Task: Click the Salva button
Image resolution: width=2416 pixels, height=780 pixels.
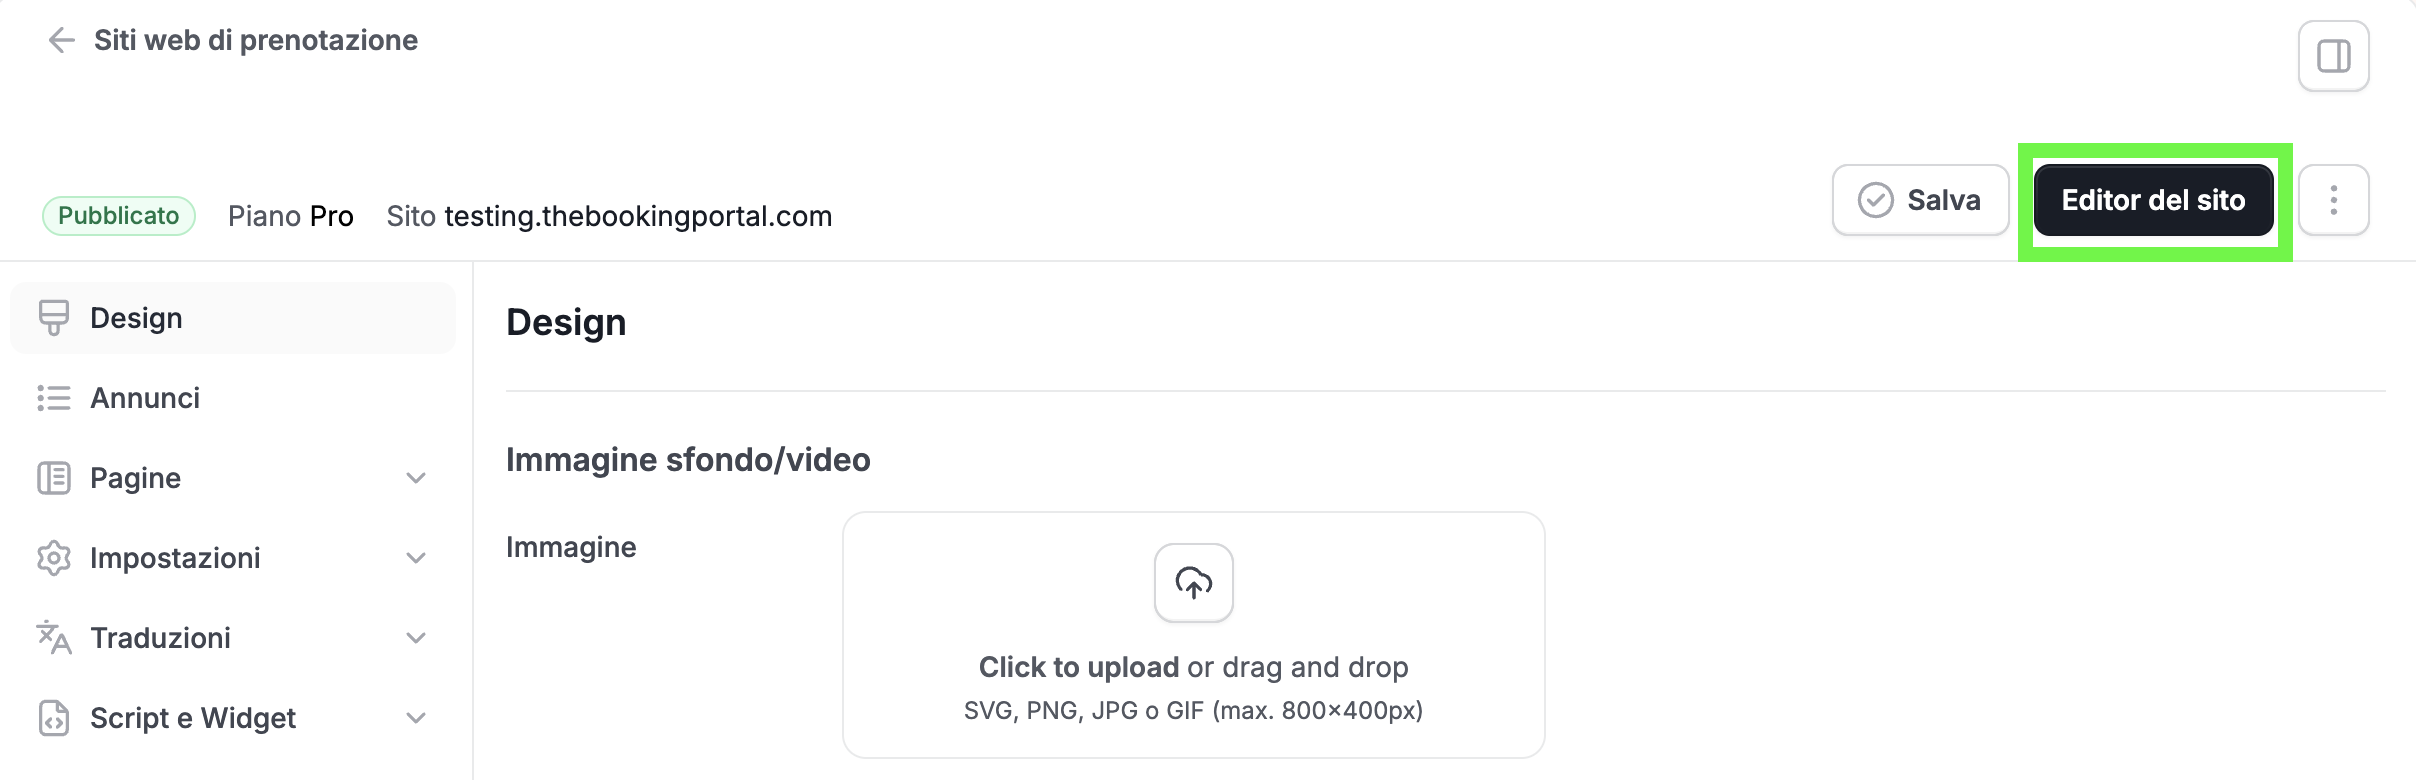Action: click(x=1920, y=200)
